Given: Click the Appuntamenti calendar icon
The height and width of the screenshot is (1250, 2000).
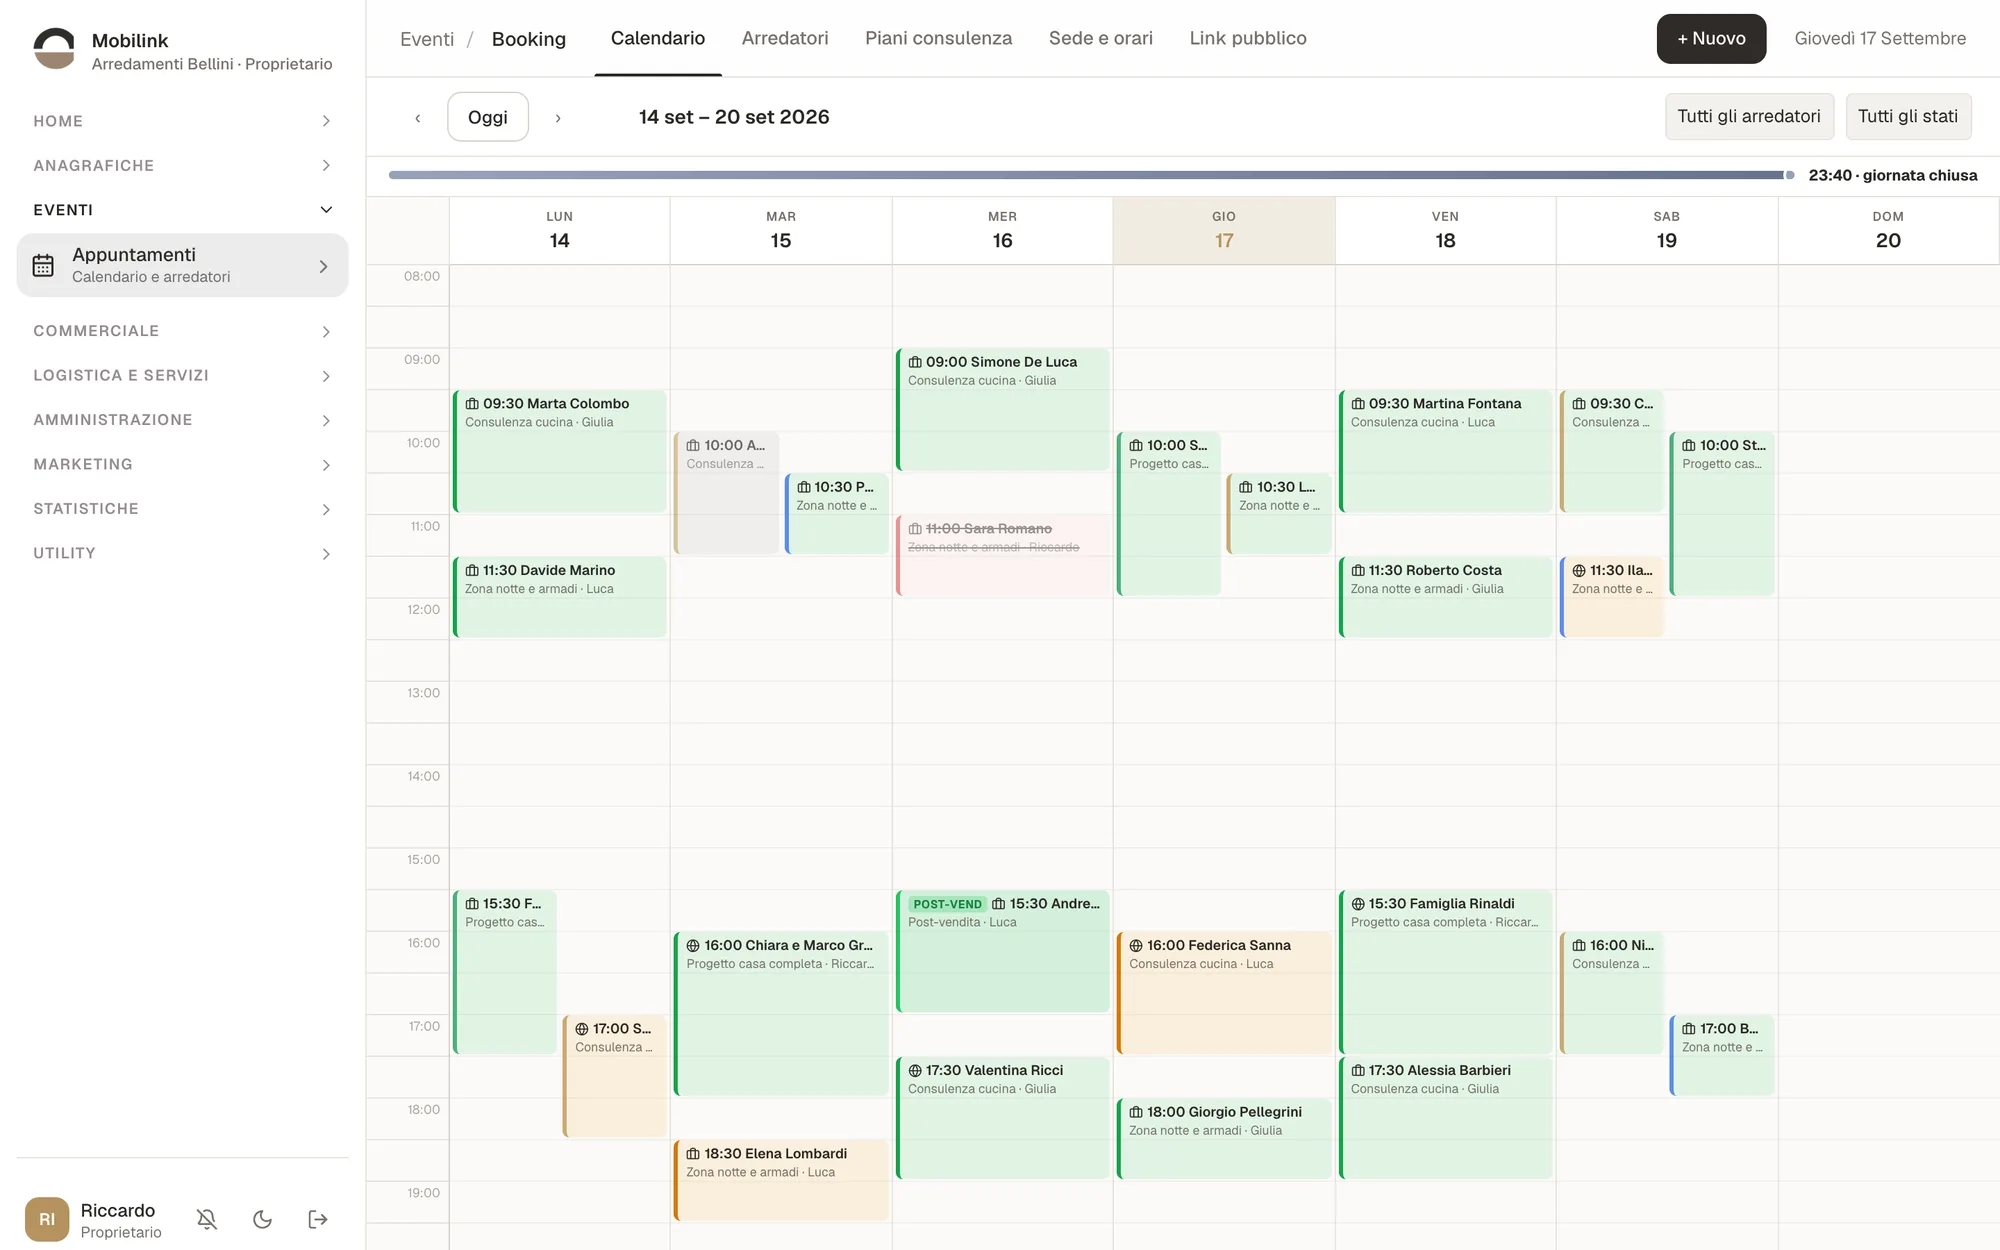Looking at the screenshot, I should click(43, 265).
